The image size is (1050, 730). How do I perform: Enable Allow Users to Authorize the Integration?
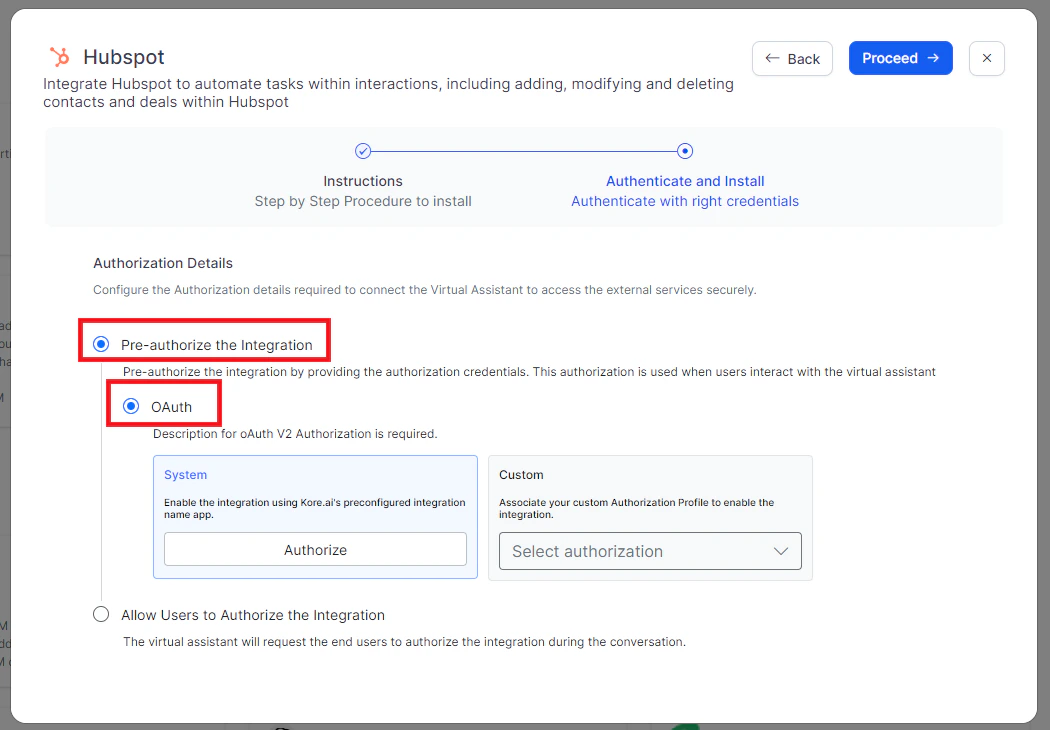click(x=101, y=614)
